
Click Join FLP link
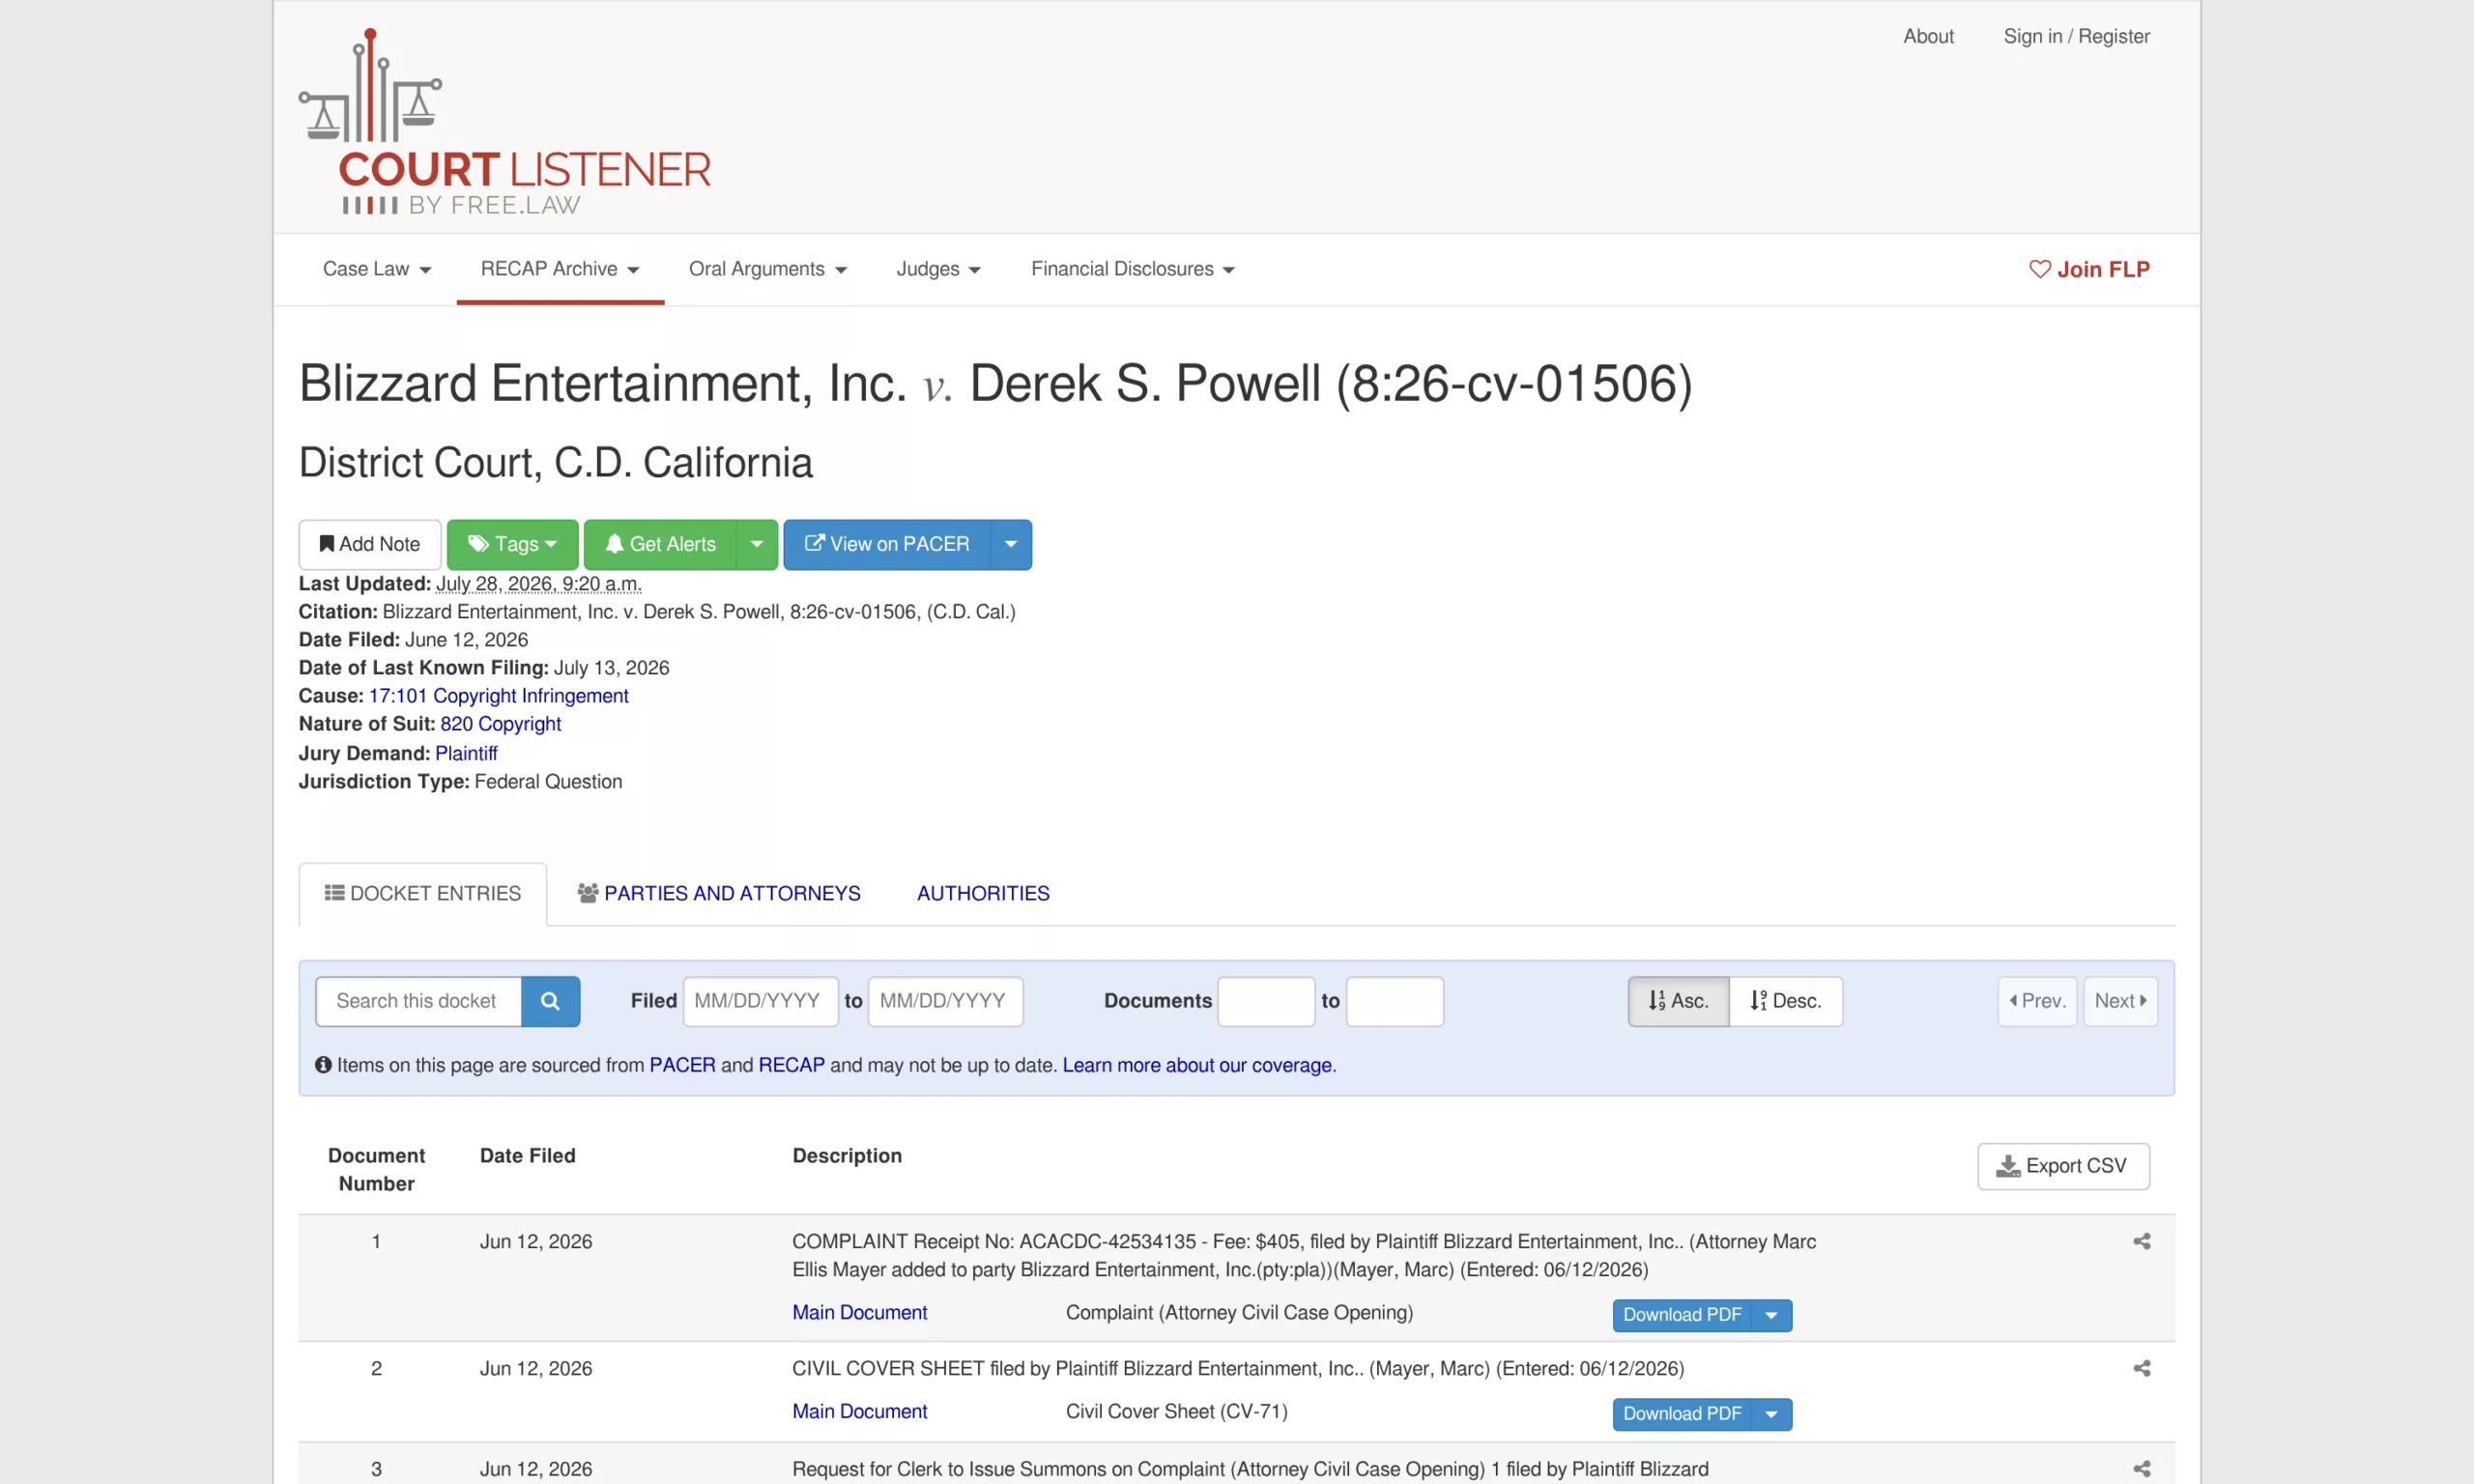point(2089,269)
